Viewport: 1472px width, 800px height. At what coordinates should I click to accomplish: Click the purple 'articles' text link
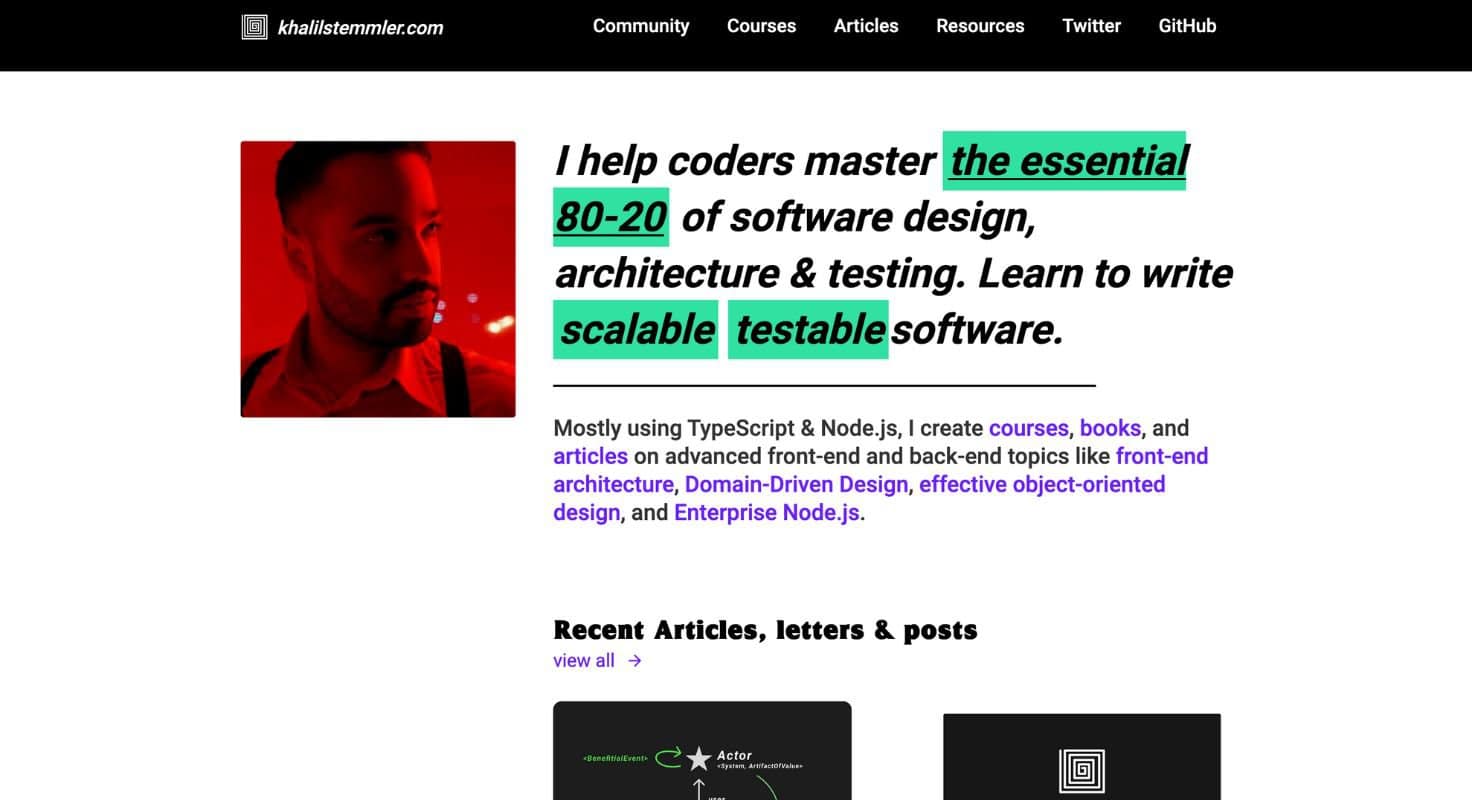coord(590,456)
